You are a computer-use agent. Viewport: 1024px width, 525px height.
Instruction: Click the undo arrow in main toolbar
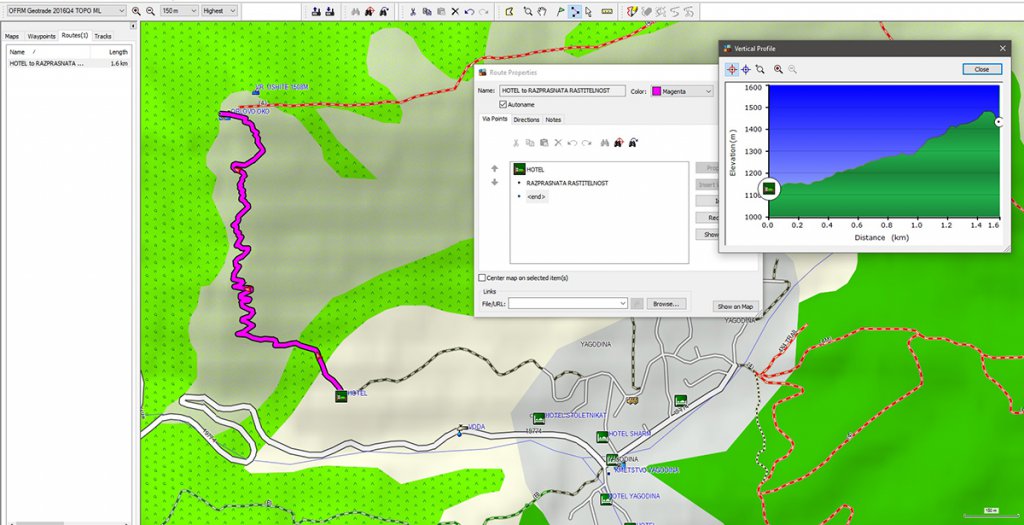[x=469, y=11]
